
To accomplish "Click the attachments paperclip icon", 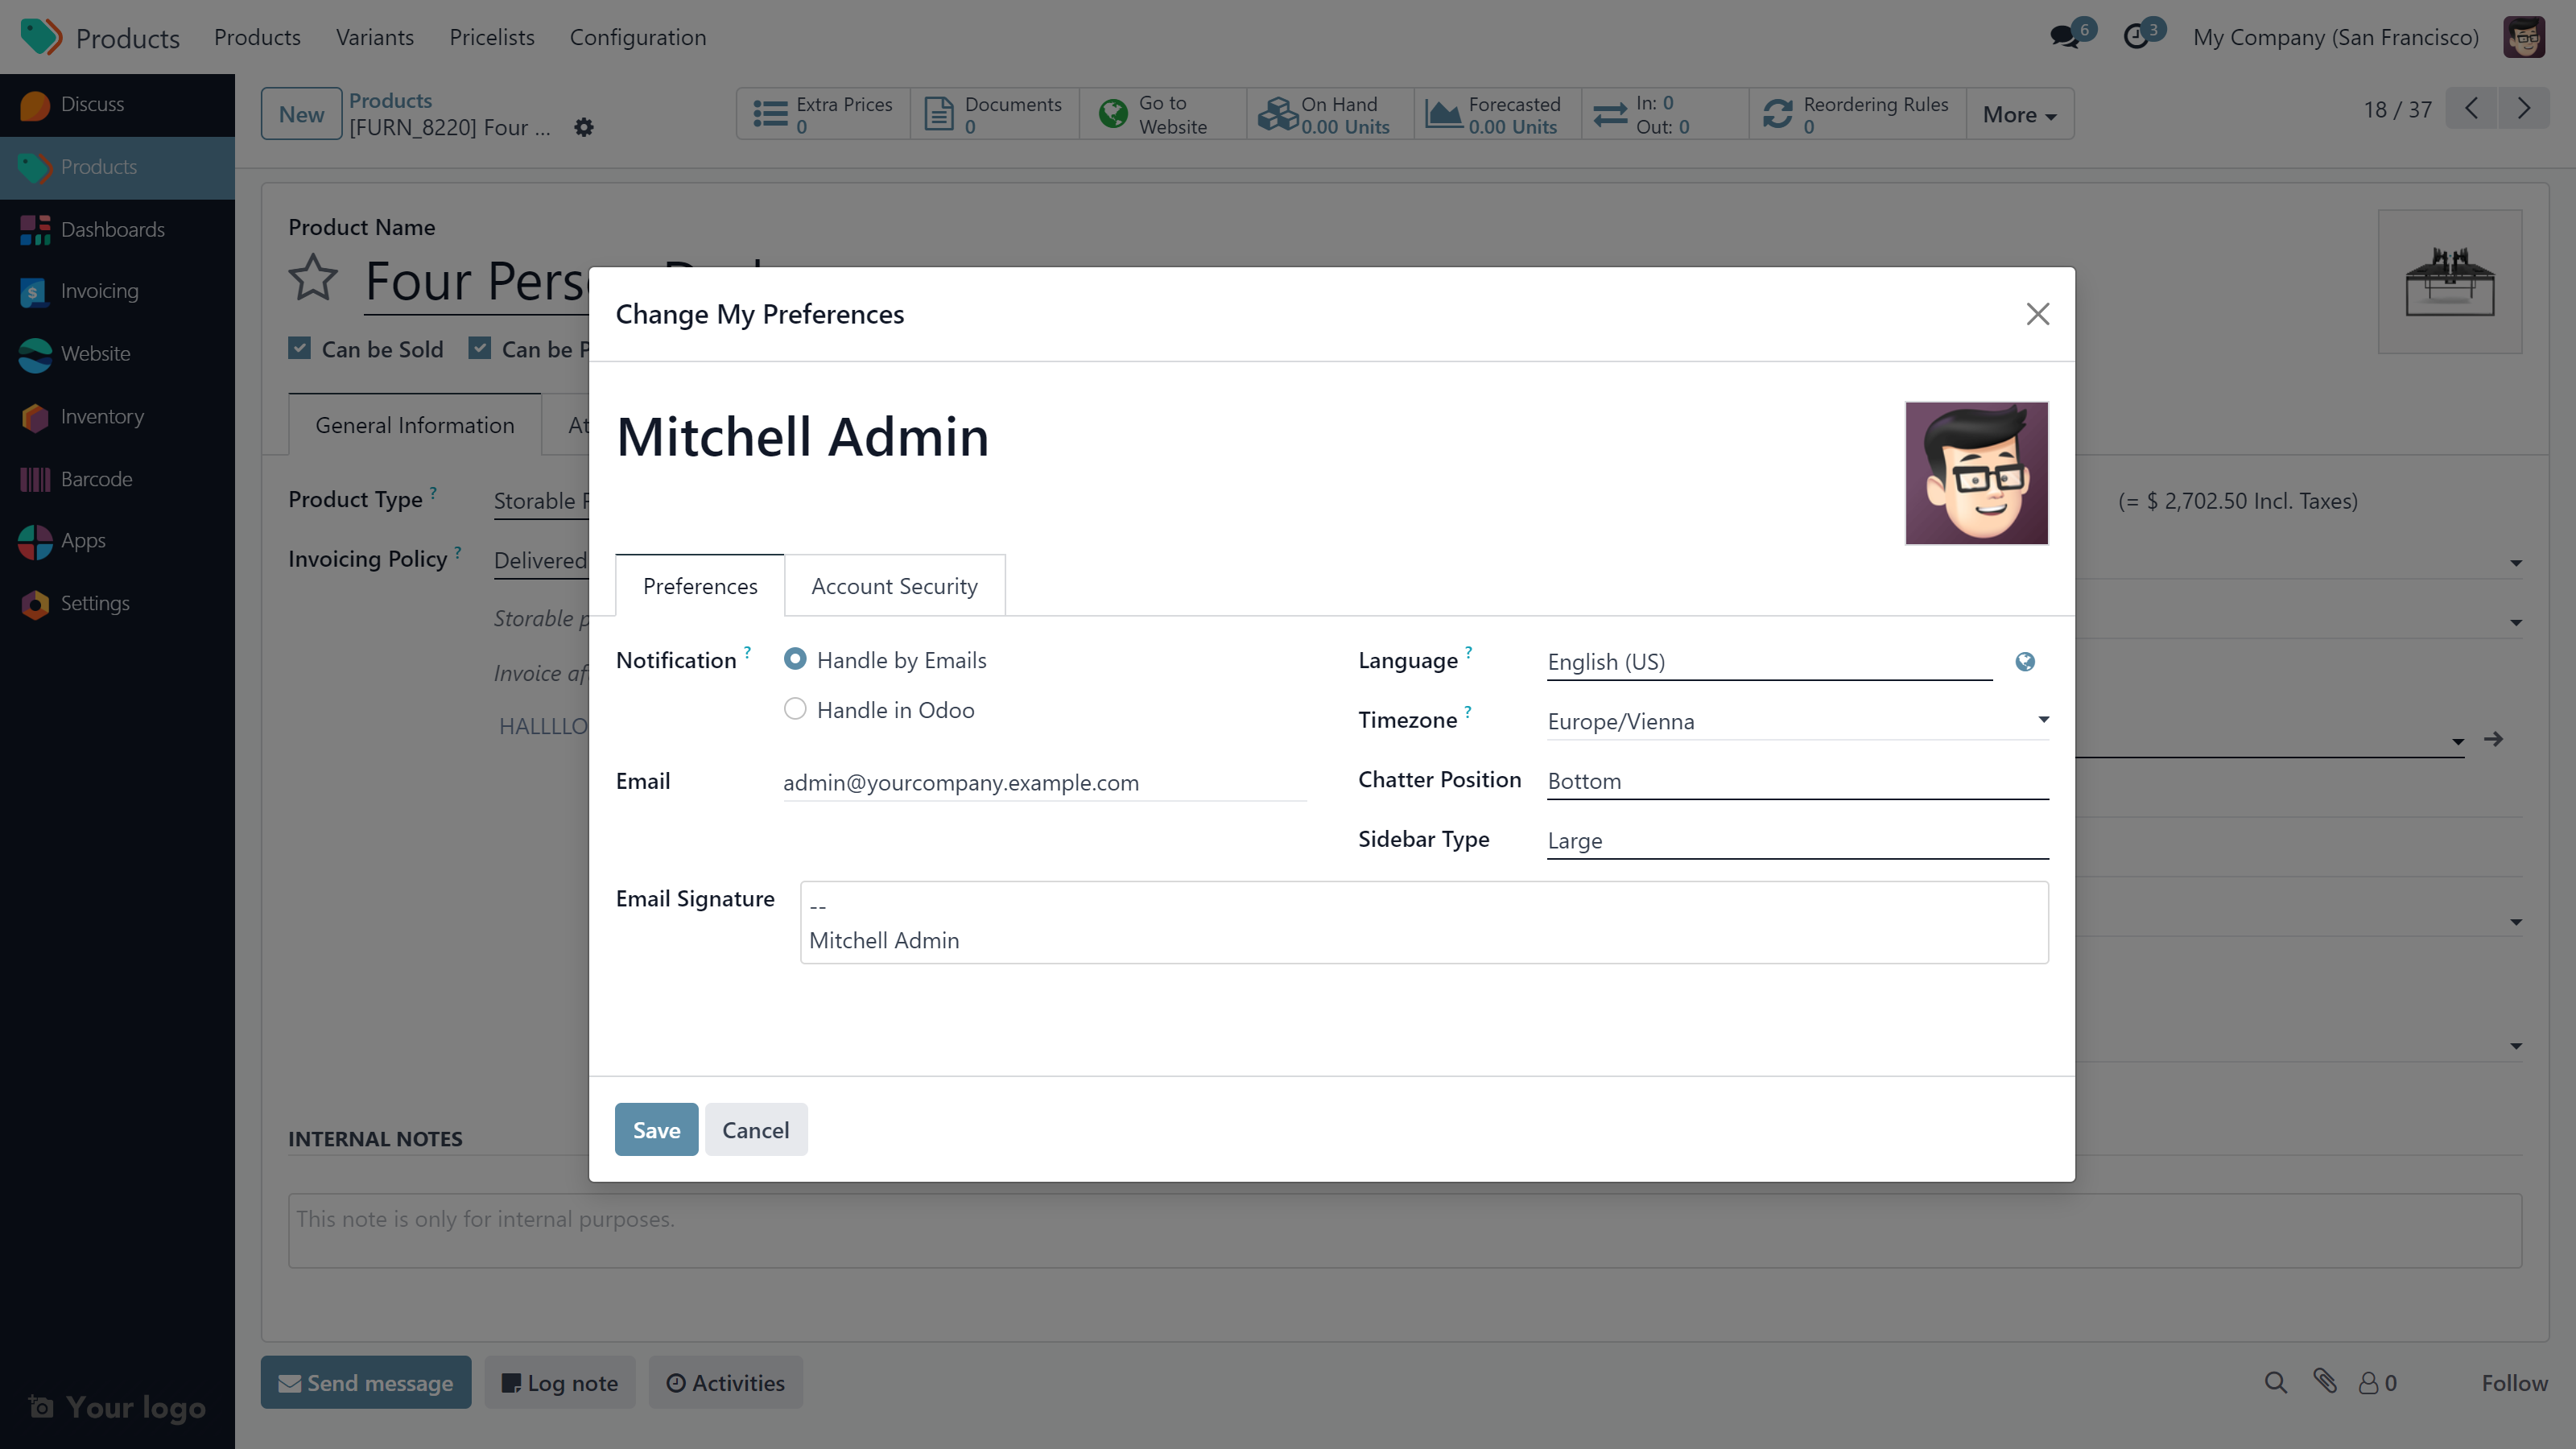I will pos(2325,1382).
